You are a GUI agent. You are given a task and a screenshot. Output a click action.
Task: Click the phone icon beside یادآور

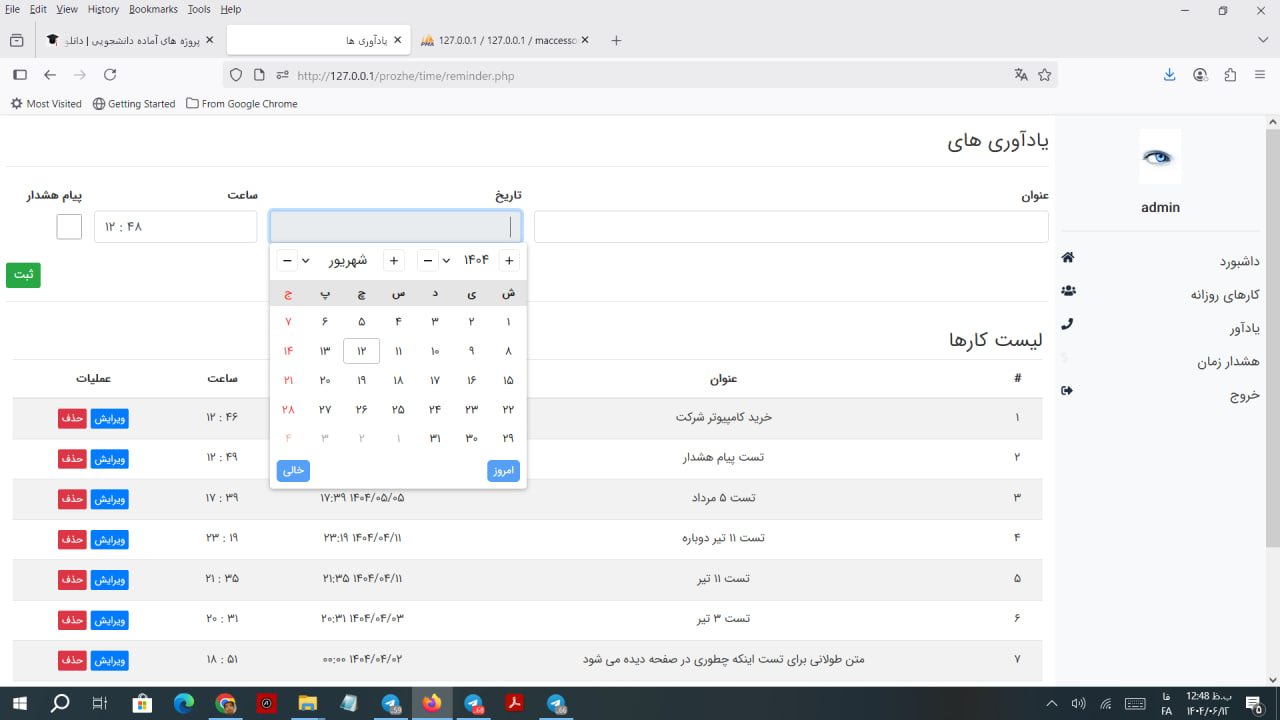(x=1067, y=324)
